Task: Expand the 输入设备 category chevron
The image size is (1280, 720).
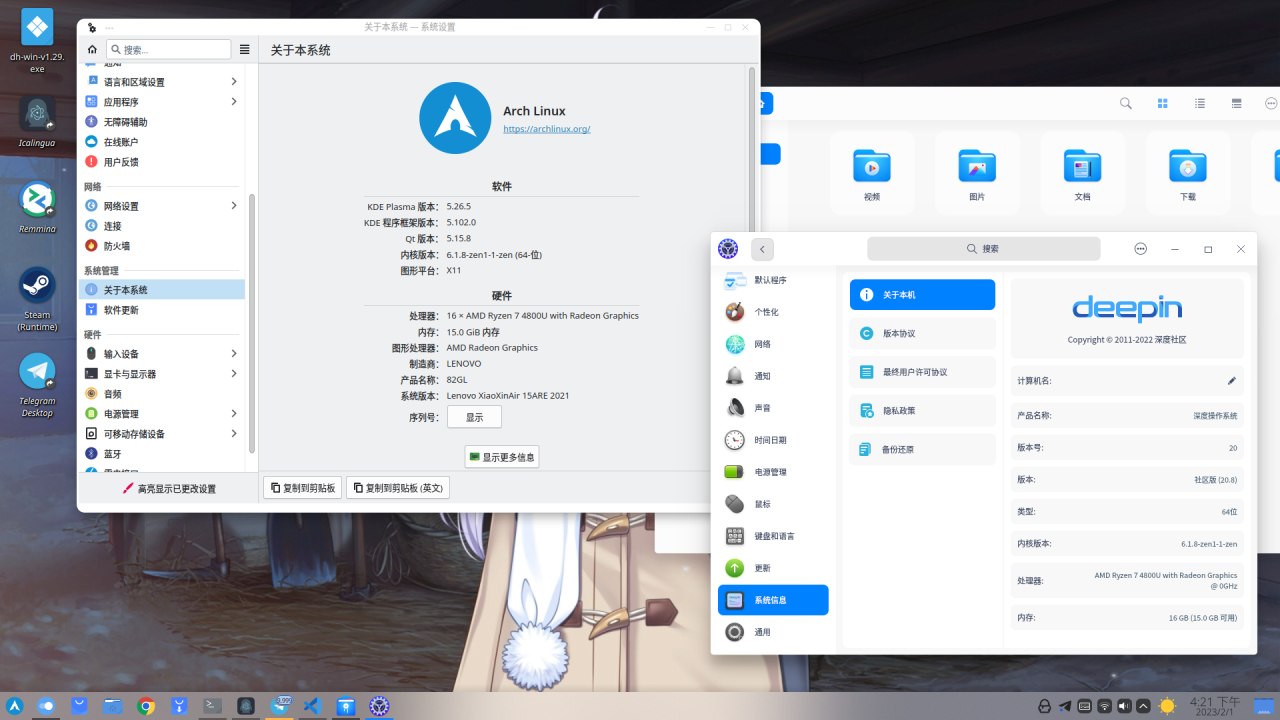Action: point(234,354)
